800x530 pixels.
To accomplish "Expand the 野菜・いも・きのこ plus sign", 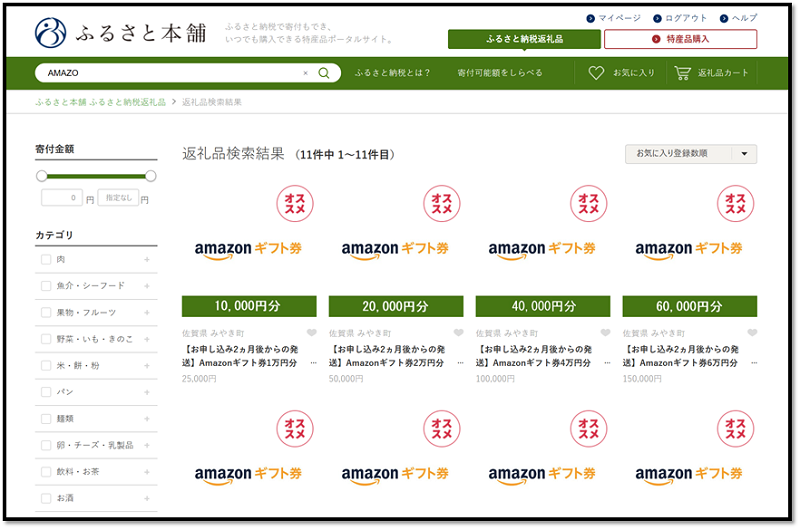I will click(147, 339).
